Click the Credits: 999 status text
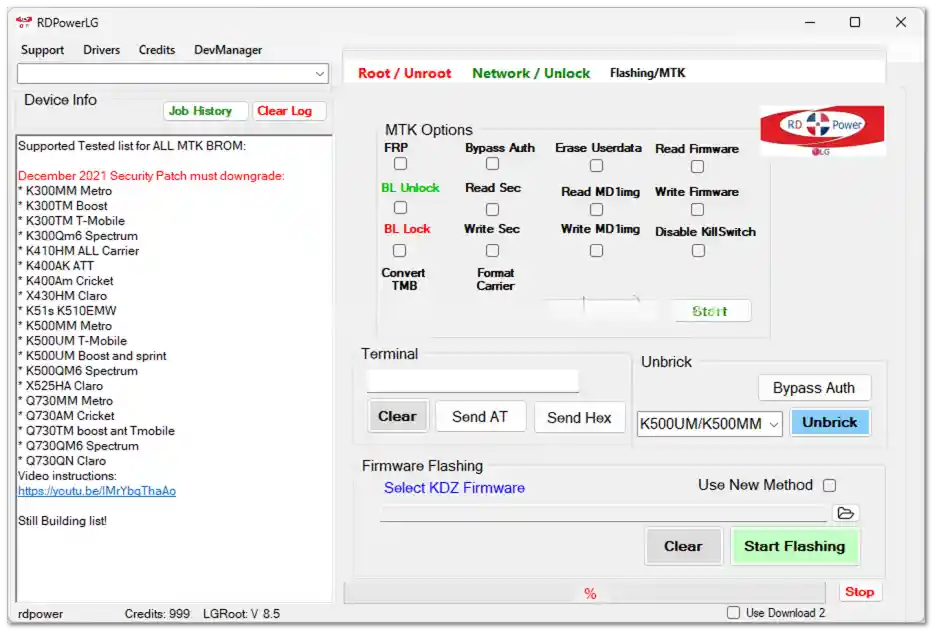This screenshot has width=932, height=630. pyautogui.click(x=157, y=613)
